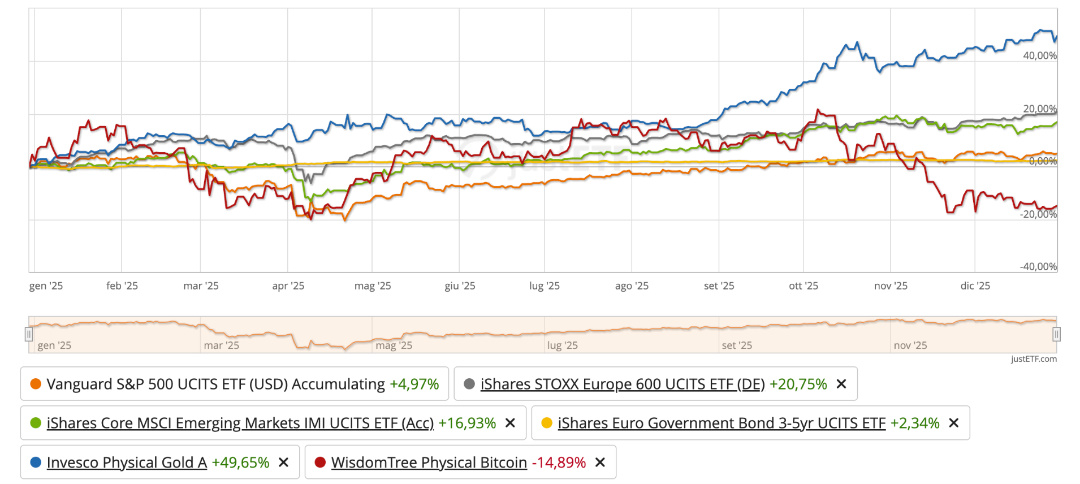Open the Invesco Physical Gold A link
The image size is (1080, 484).
[x=127, y=462]
